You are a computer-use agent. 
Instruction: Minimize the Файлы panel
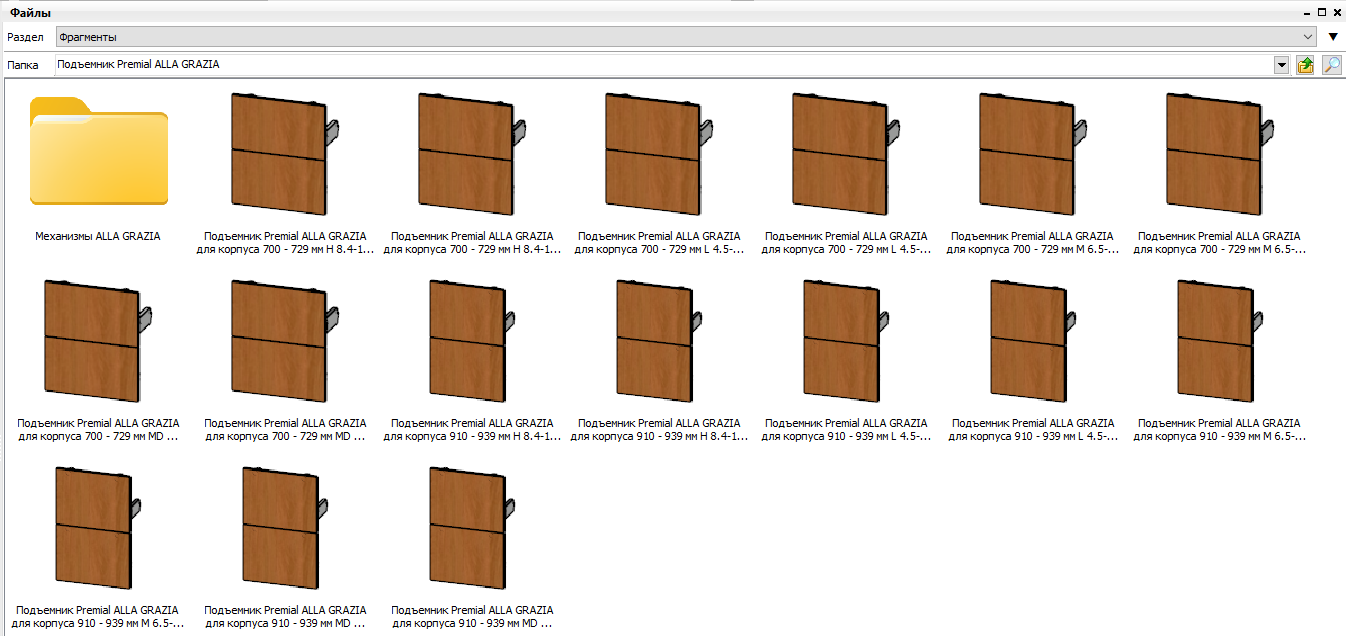point(1307,13)
